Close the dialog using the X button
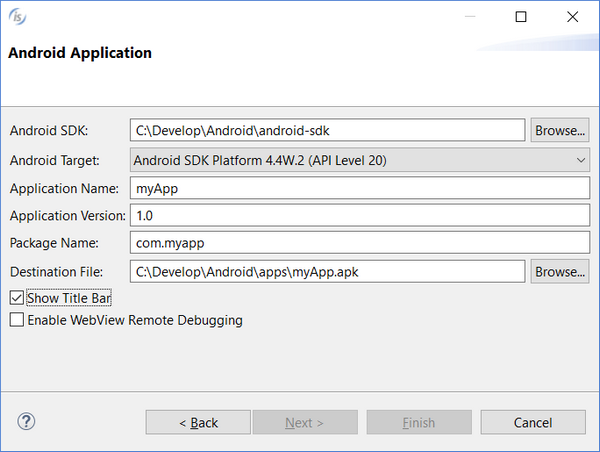 tap(571, 17)
